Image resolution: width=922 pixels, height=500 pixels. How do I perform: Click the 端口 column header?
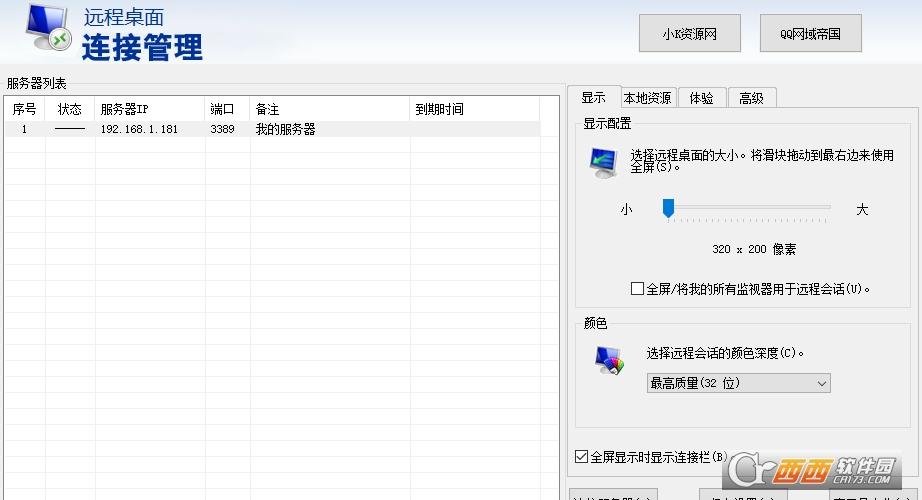[227, 109]
